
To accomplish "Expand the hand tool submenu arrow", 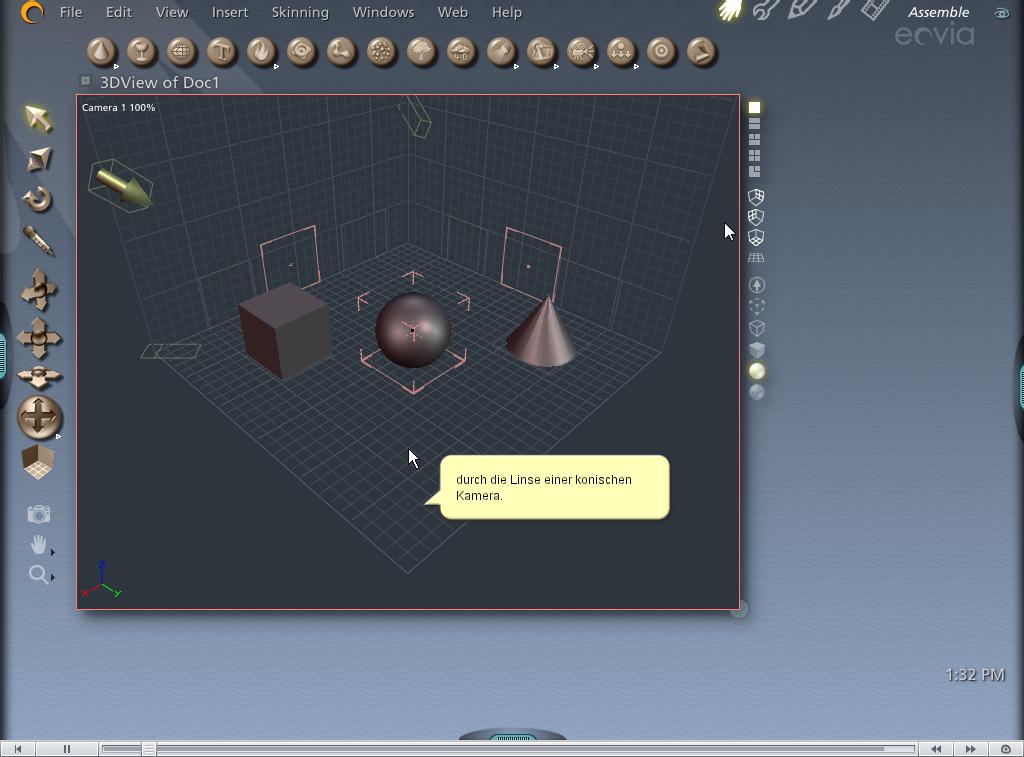I will point(53,553).
